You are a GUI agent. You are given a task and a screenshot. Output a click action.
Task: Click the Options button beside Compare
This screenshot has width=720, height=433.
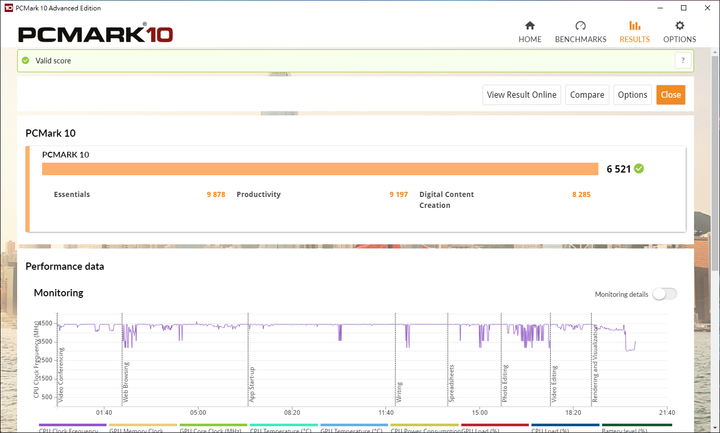632,95
